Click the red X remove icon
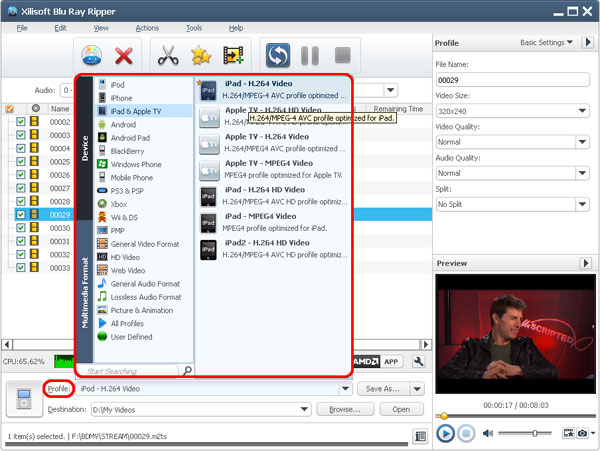The height and width of the screenshot is (451, 600). [x=124, y=56]
